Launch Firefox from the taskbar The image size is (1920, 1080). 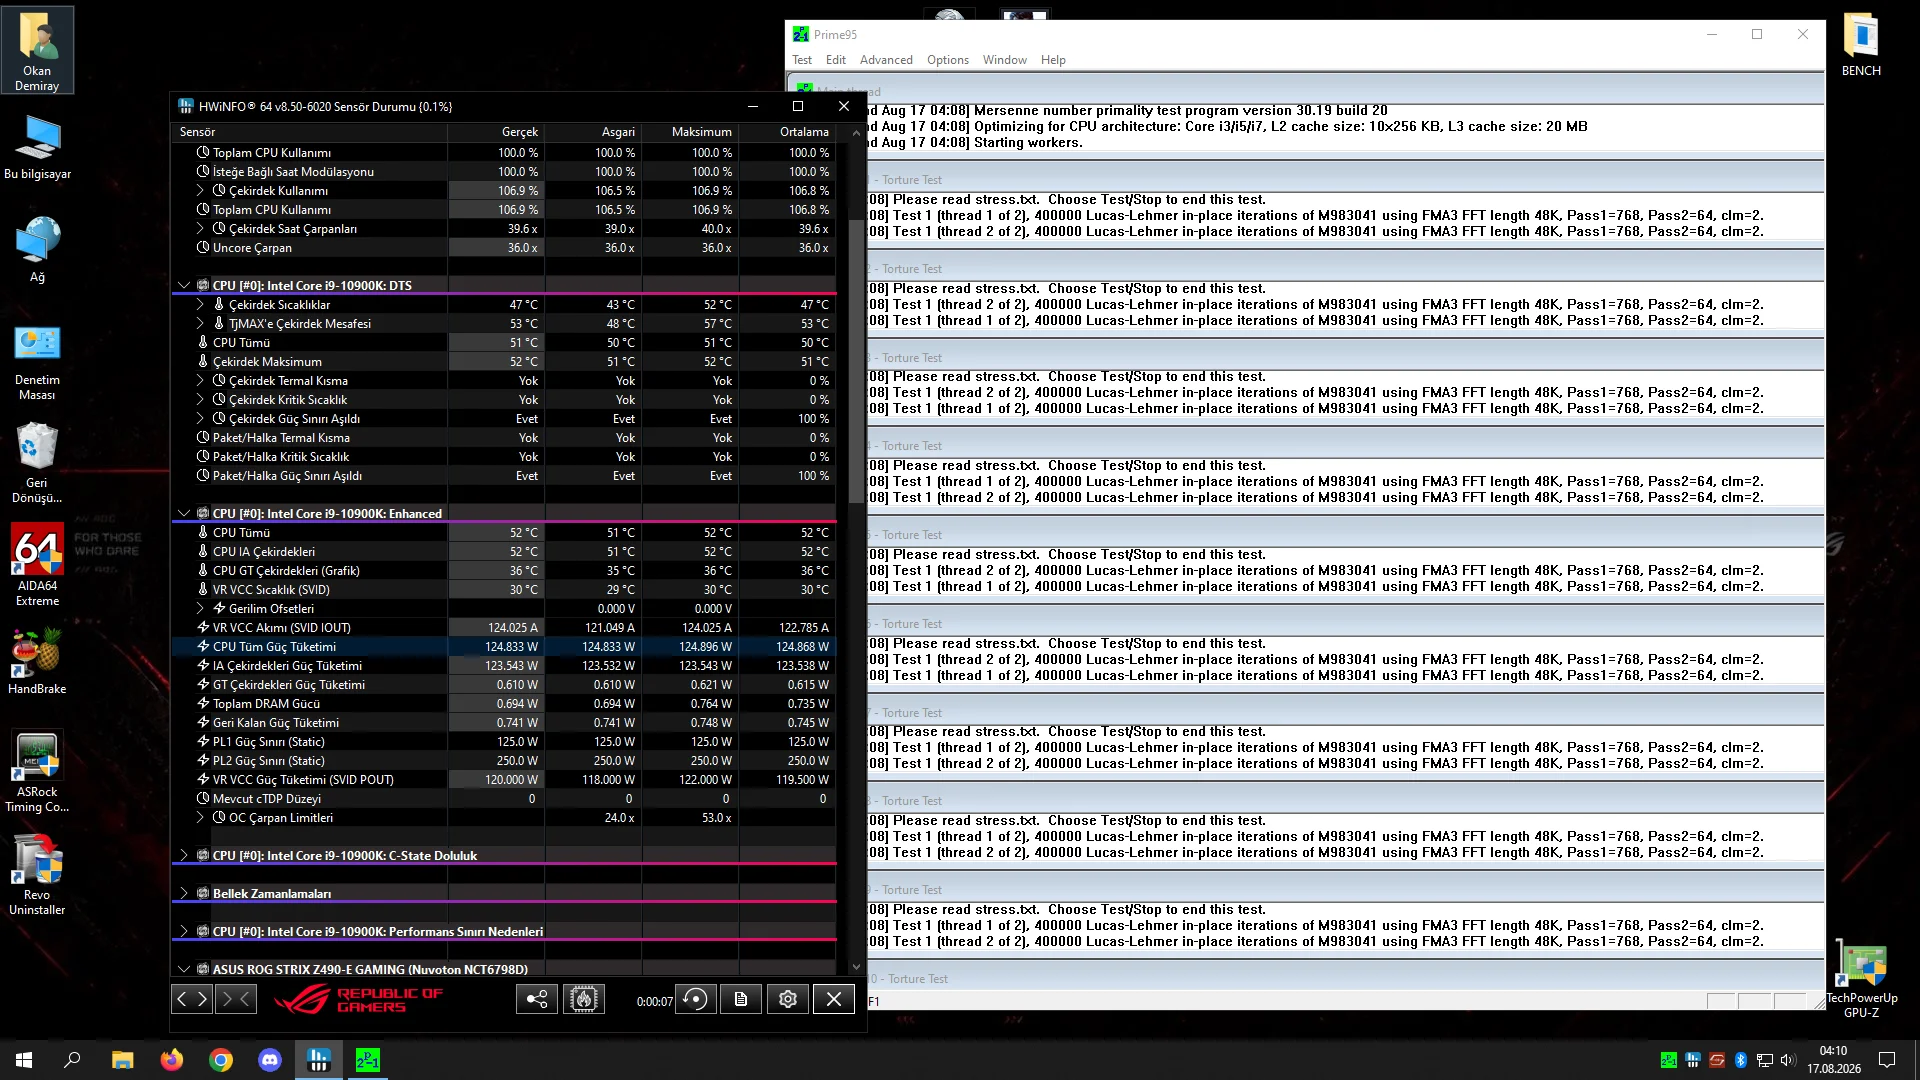(172, 1060)
